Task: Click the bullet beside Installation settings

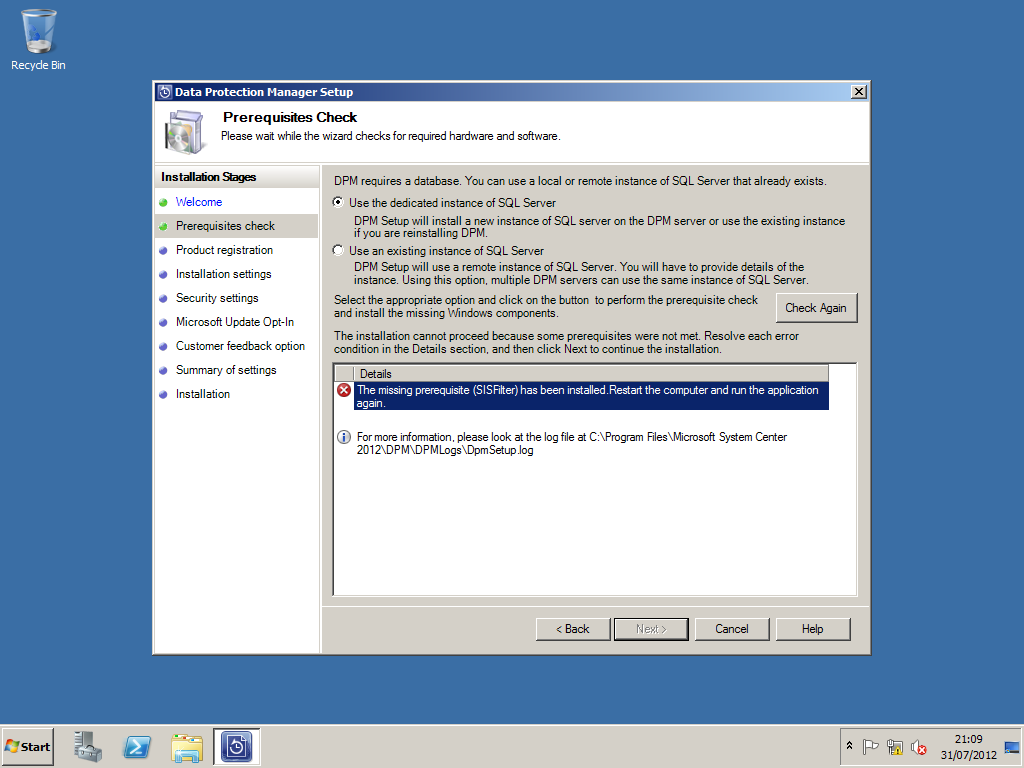Action: pos(163,274)
